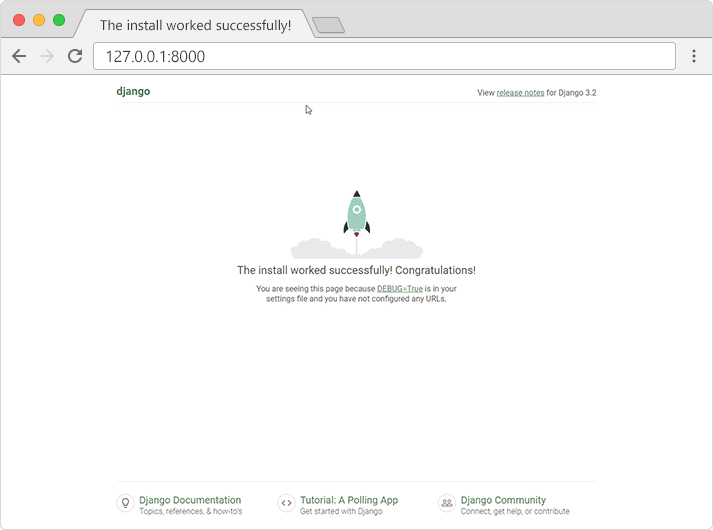Open the browser three-dot menu
Viewport: 713px width, 530px height.
(693, 56)
